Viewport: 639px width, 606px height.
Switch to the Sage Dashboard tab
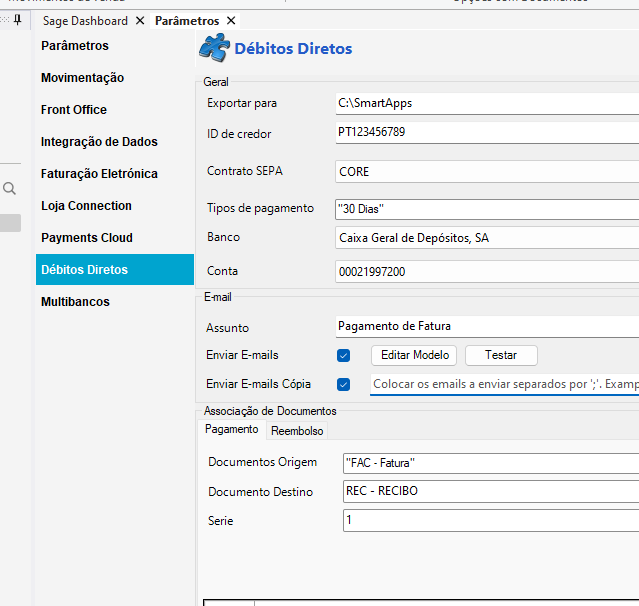85,21
